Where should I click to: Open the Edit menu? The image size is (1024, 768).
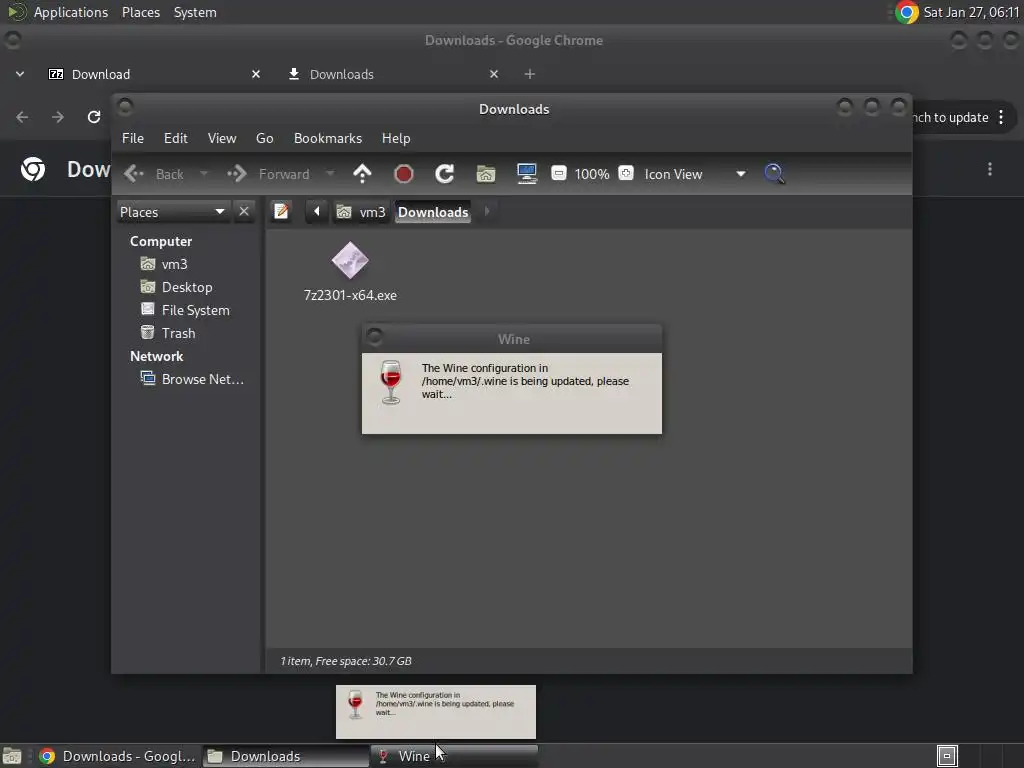tap(176, 138)
